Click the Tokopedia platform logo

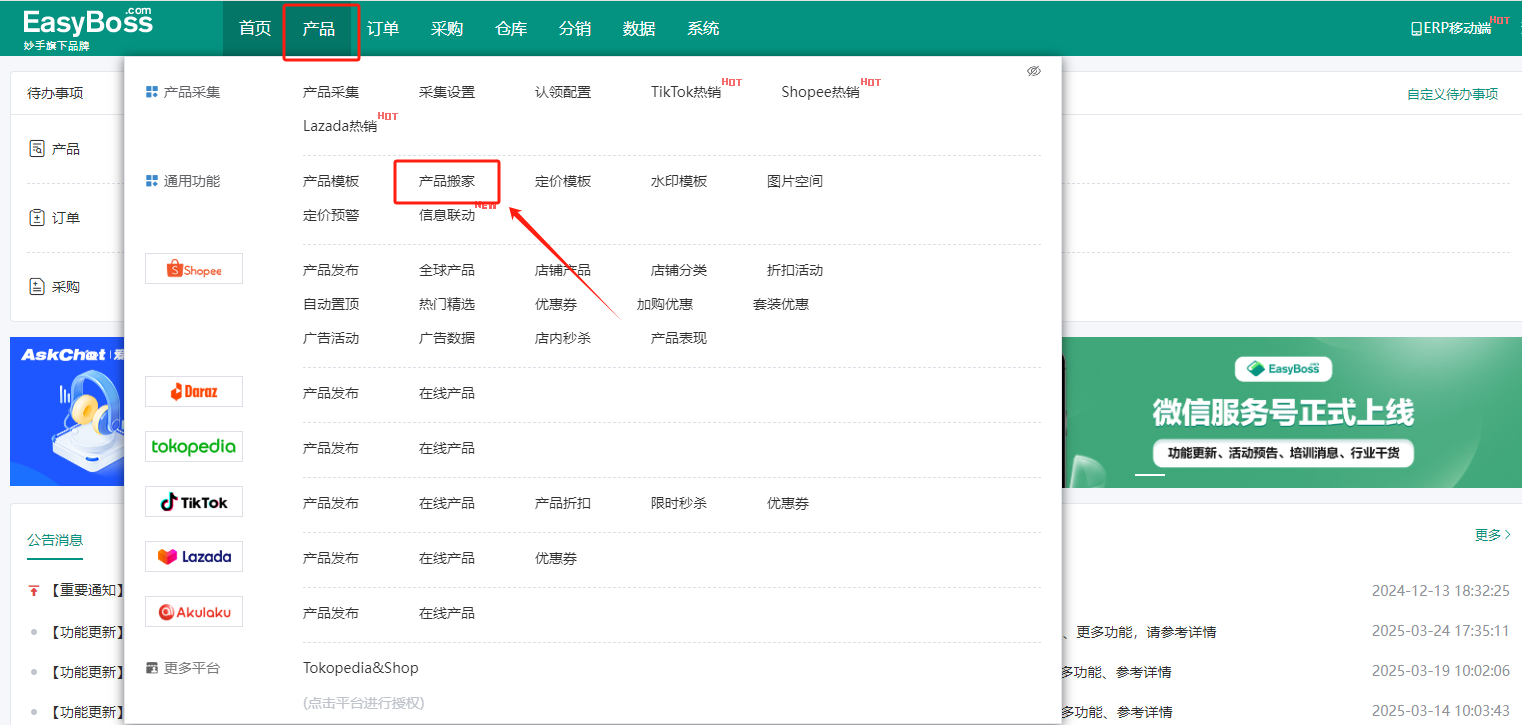[x=194, y=447]
